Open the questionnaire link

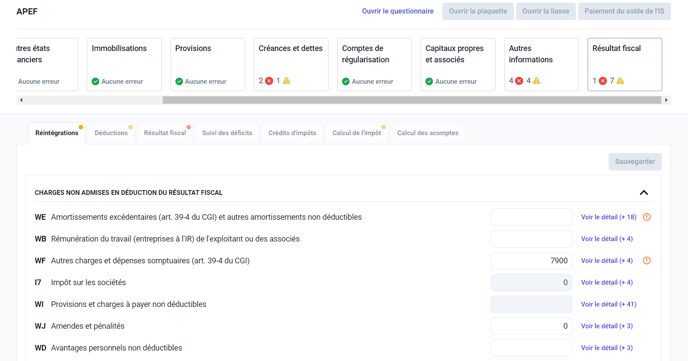(398, 11)
